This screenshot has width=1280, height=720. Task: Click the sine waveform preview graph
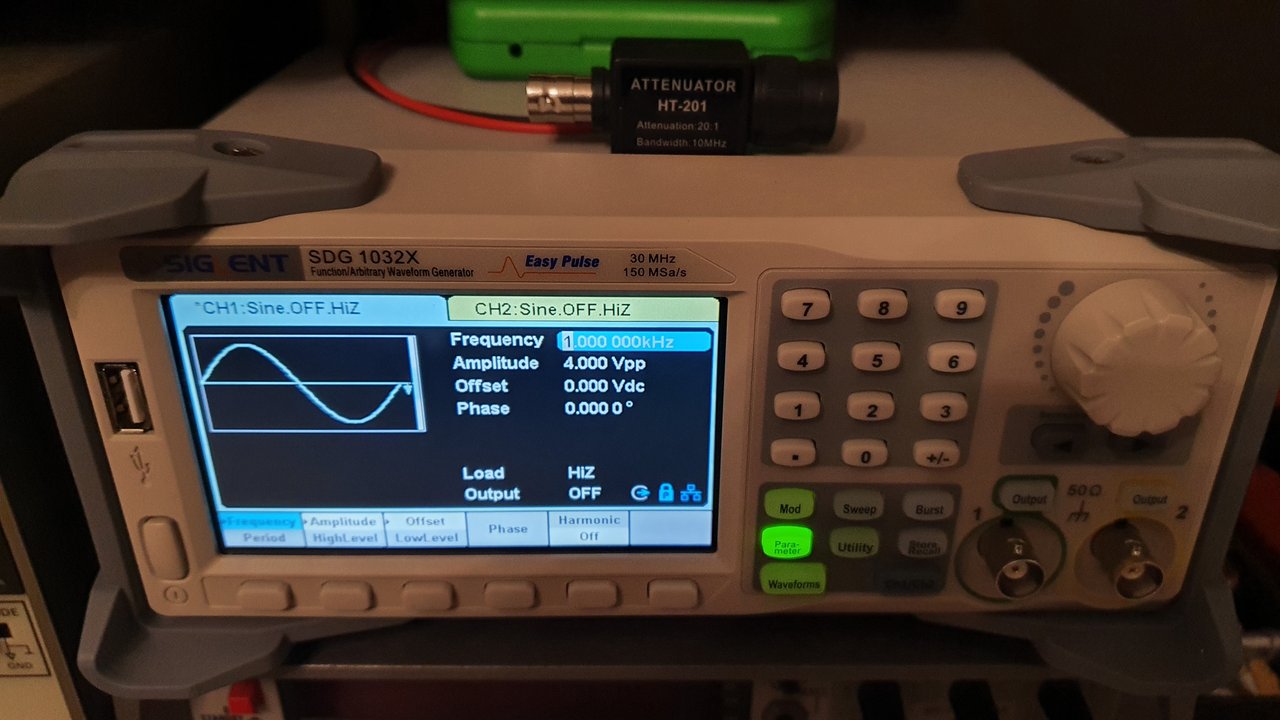308,384
